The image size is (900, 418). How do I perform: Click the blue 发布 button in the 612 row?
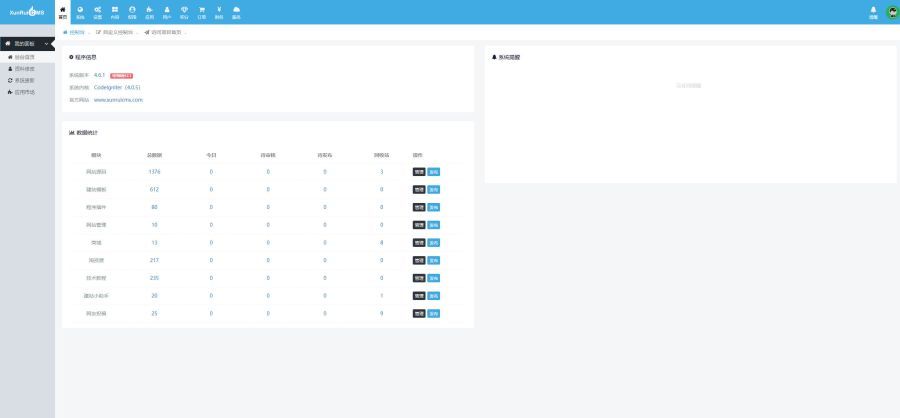434,189
